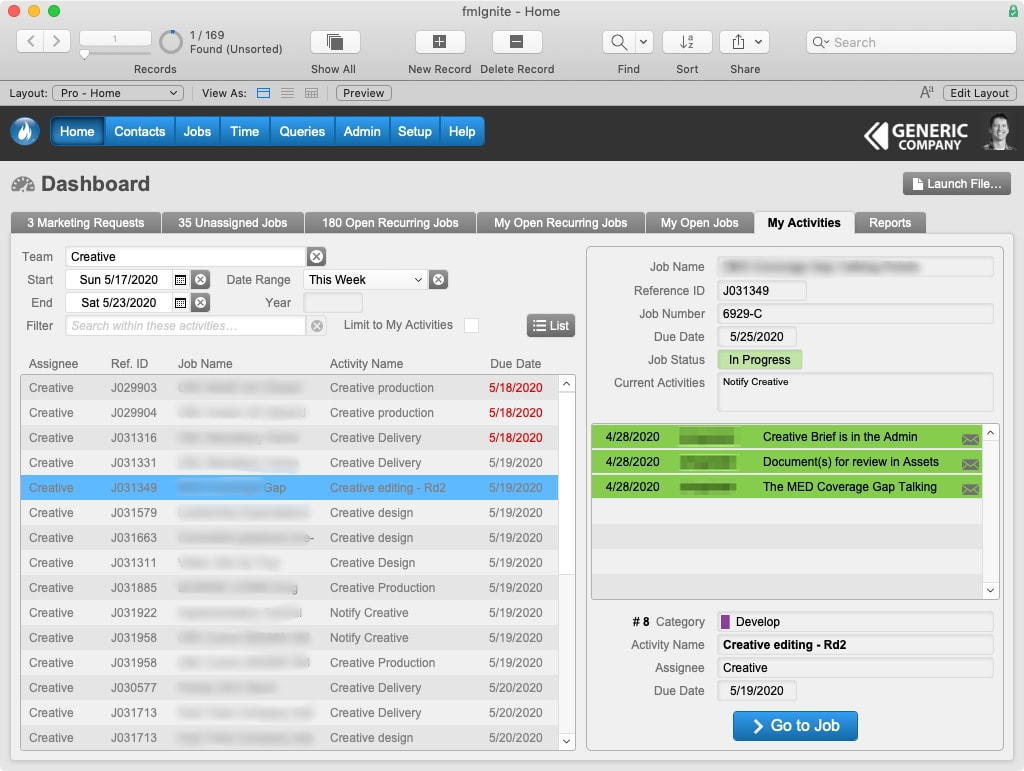Click the purple Develop category swatch

tap(725, 622)
